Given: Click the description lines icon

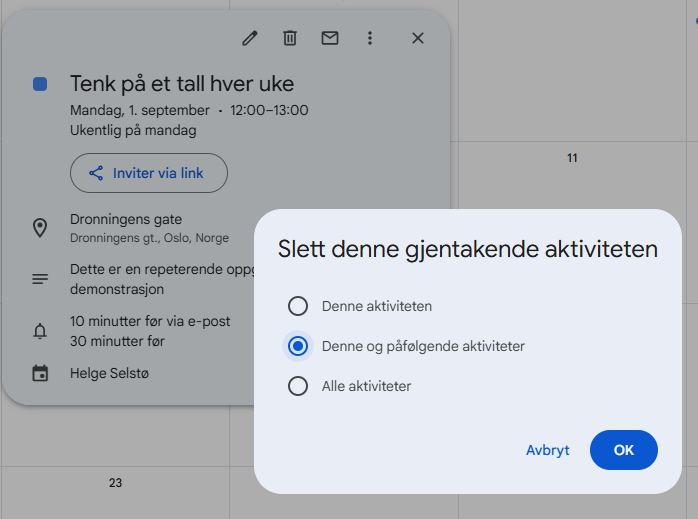Looking at the screenshot, I should pos(40,279).
